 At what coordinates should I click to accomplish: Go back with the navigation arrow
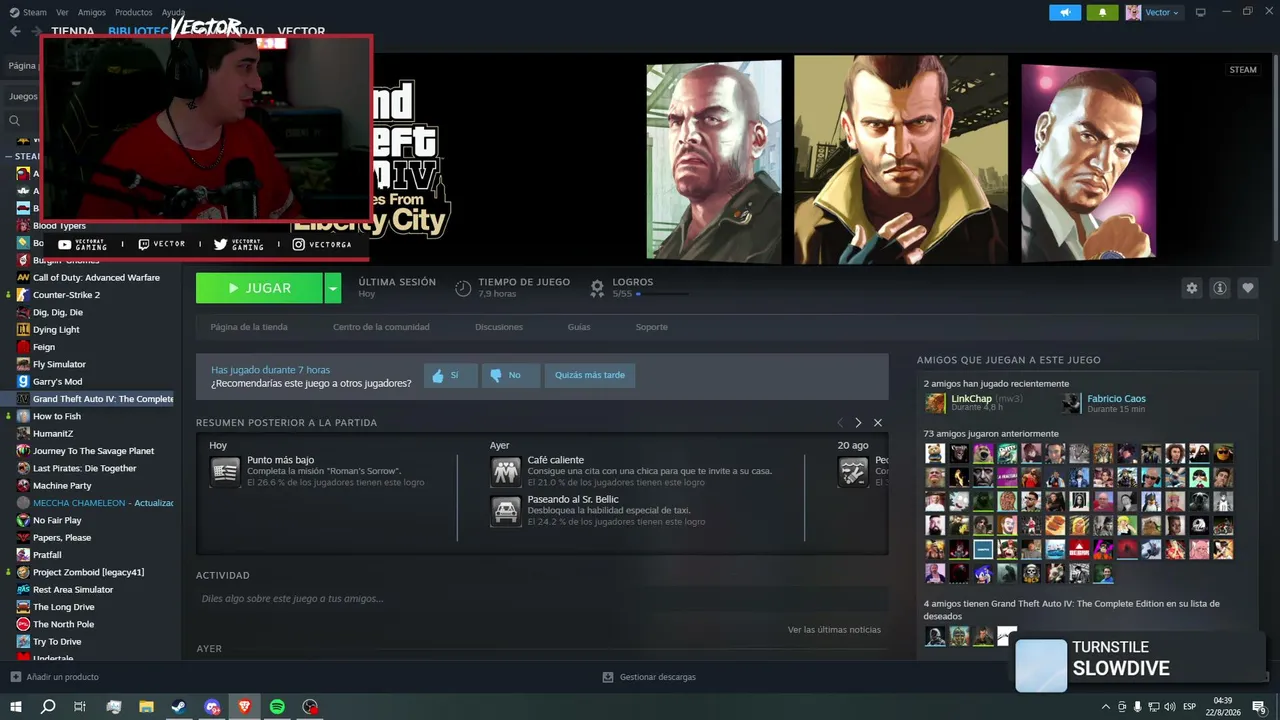click(15, 32)
